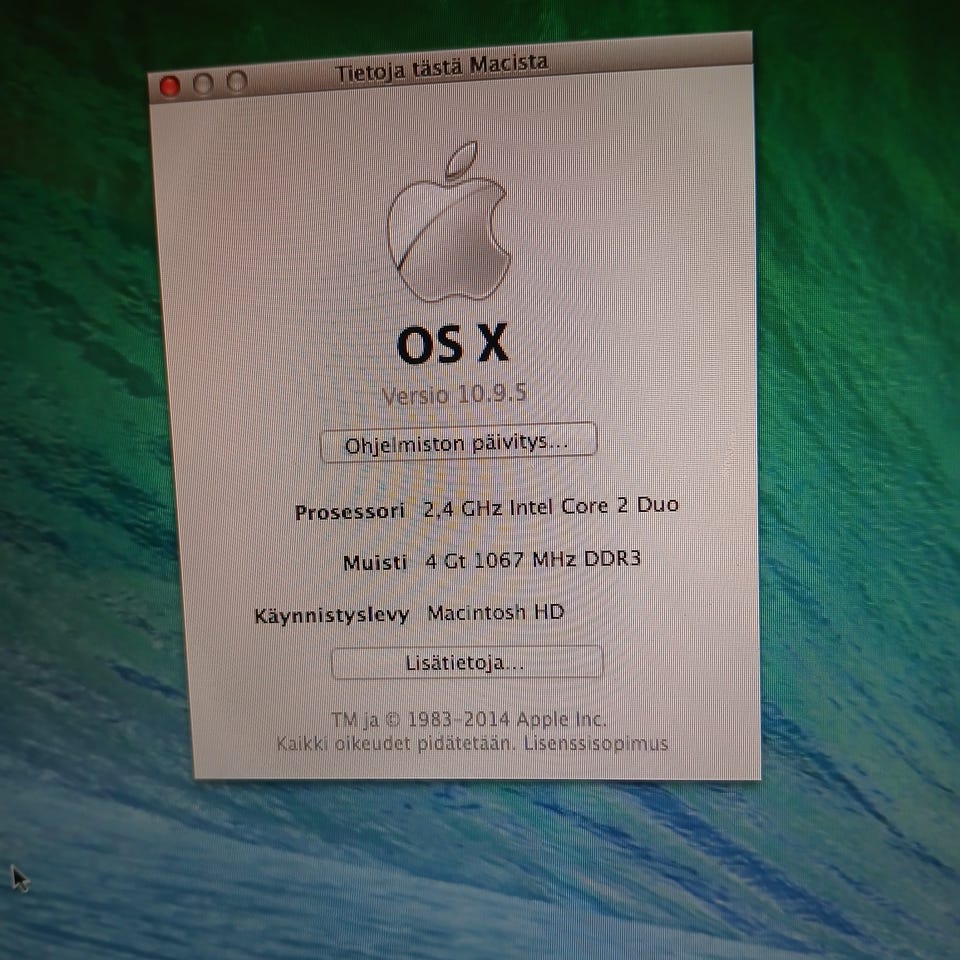The image size is (960, 960).
Task: Click the Apple logo image
Action: point(449,222)
